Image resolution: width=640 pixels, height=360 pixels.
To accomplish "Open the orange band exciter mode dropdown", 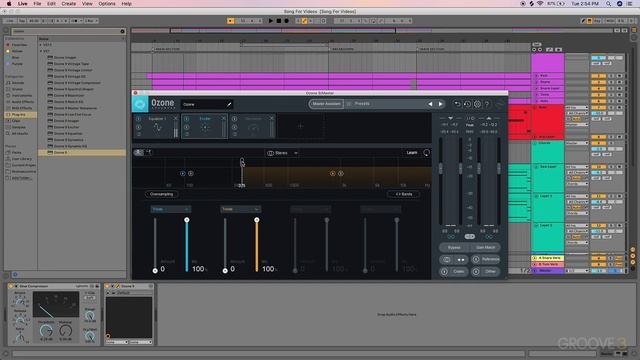I will pyautogui.click(x=240, y=209).
